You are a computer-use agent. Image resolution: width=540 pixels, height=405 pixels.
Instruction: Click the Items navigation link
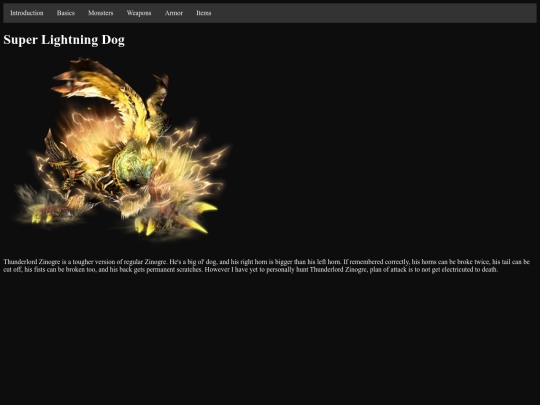coord(204,13)
